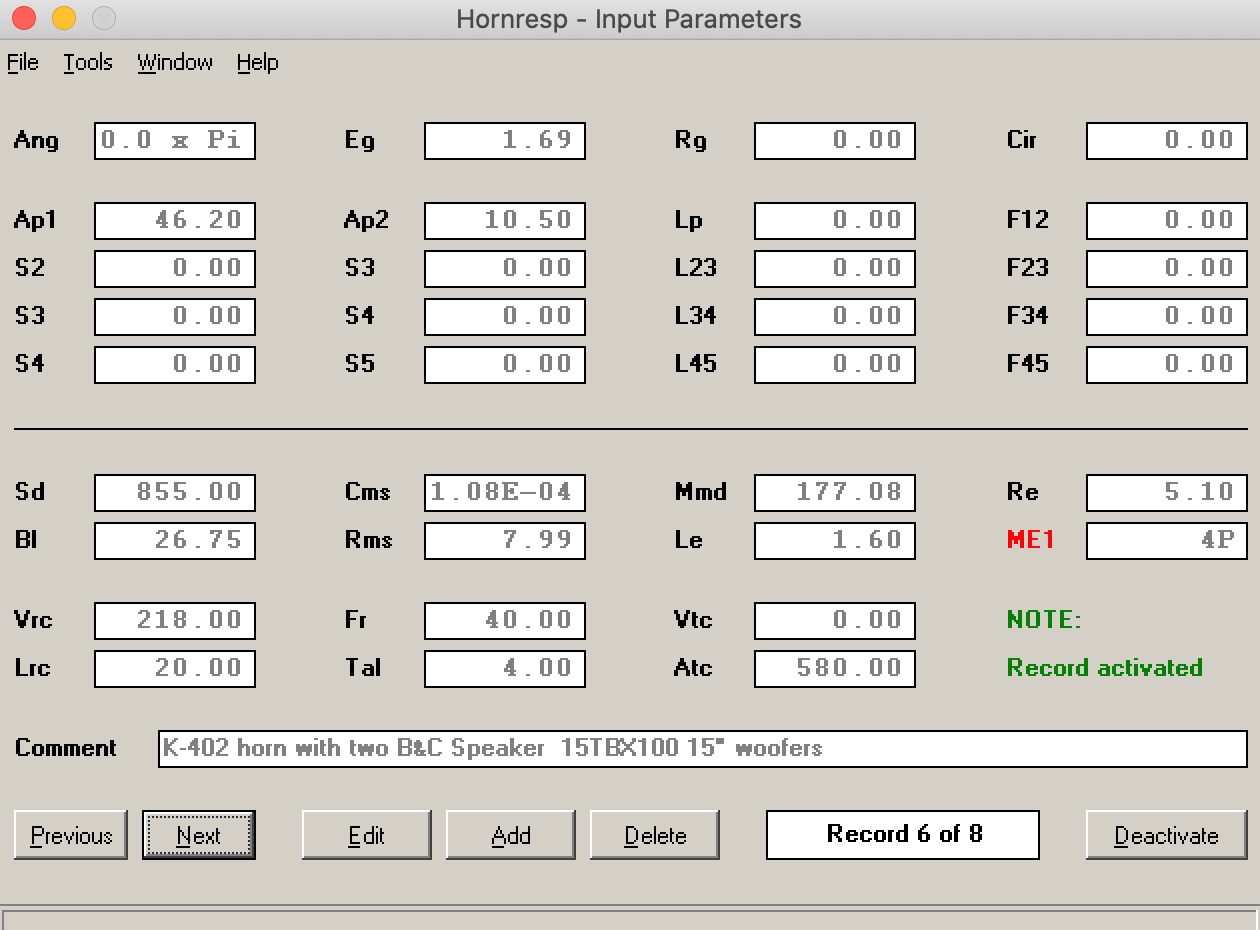Click the F12 input field

(1167, 221)
